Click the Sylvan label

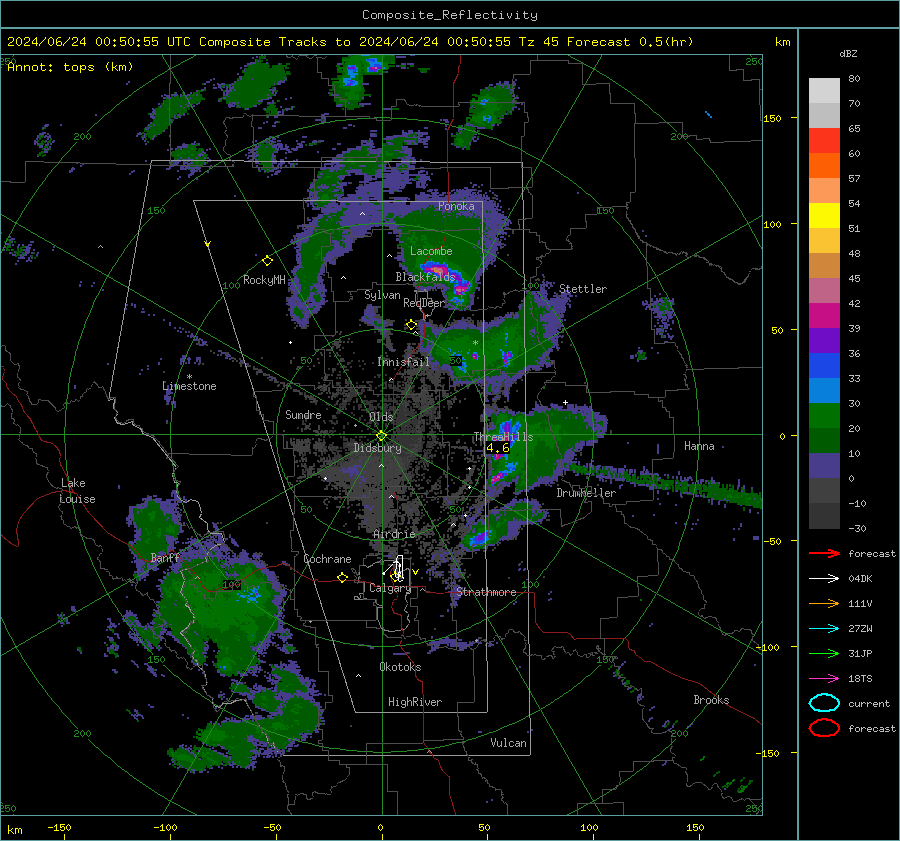[x=382, y=295]
